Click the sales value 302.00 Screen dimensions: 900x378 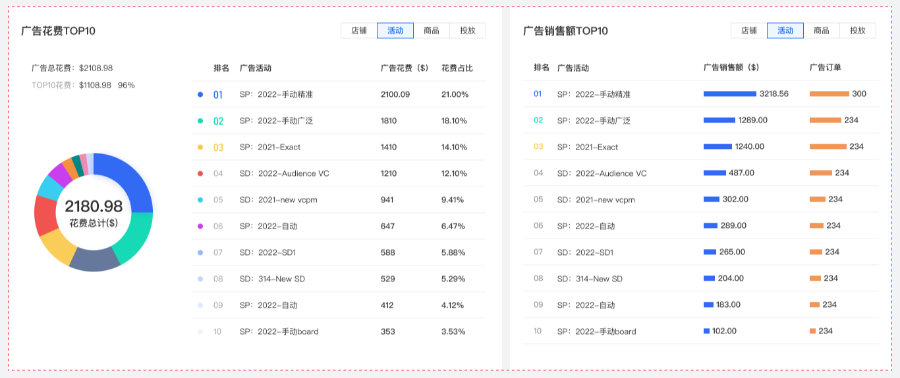(x=735, y=199)
